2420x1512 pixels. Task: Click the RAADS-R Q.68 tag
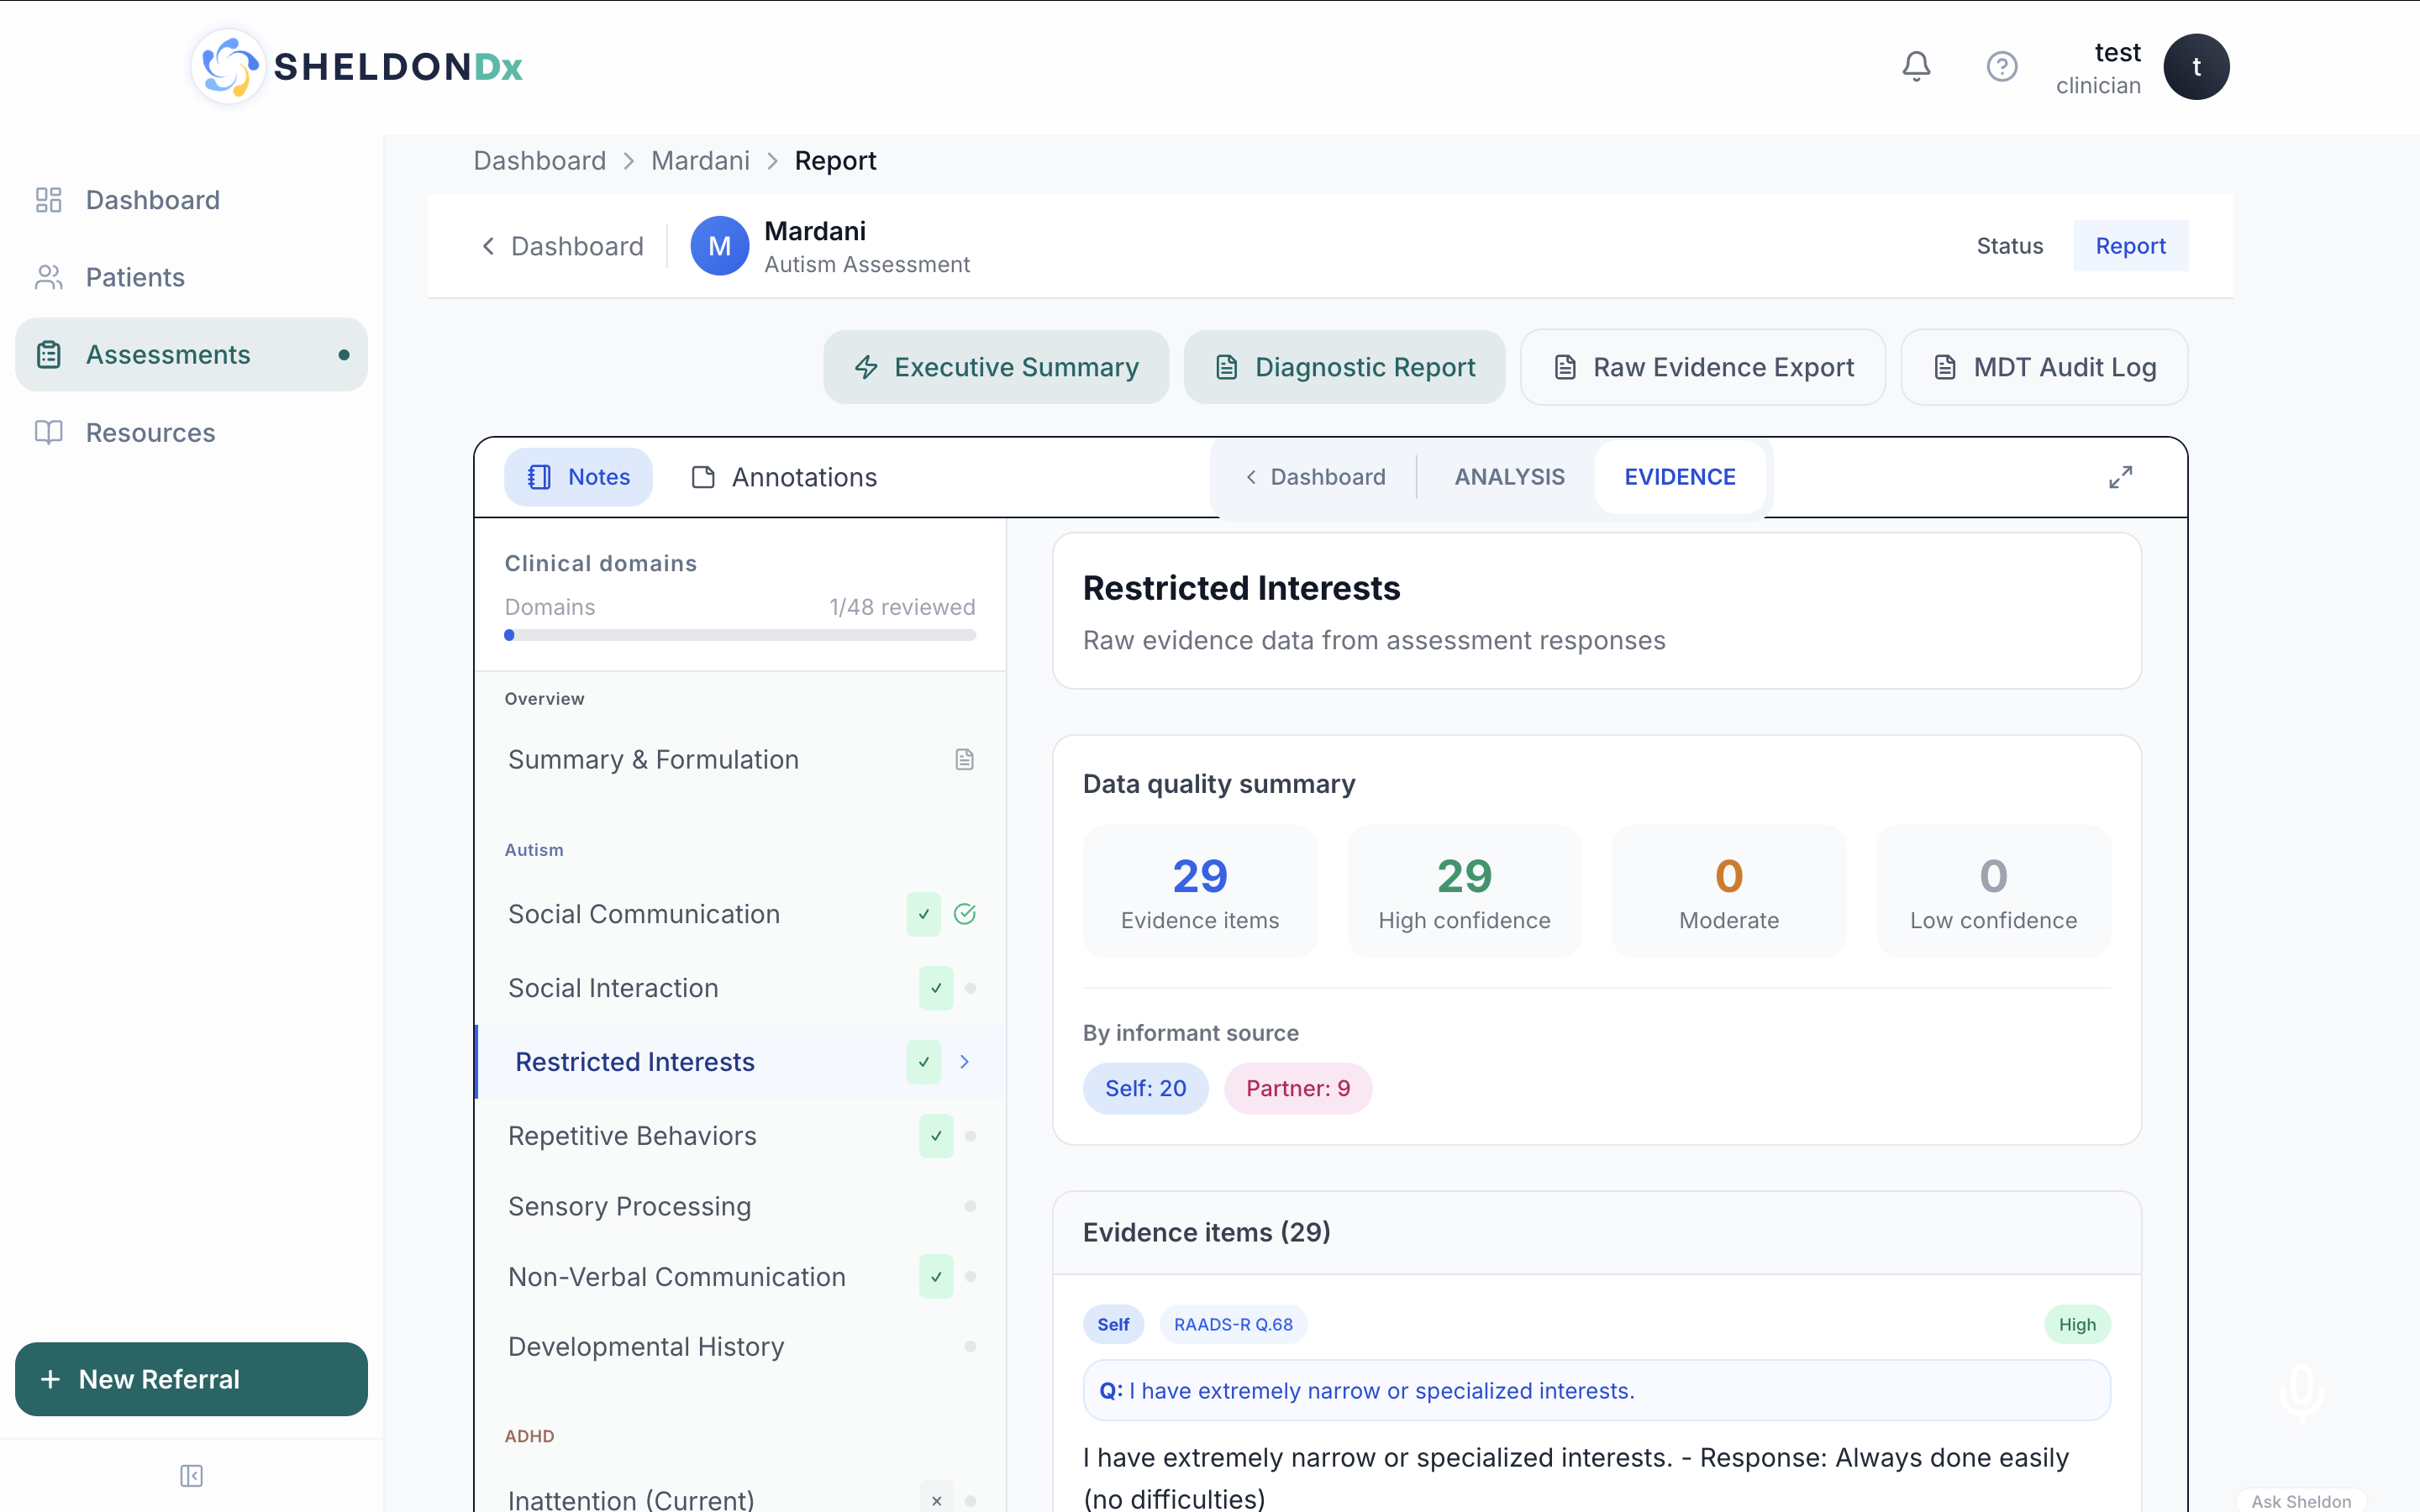[x=1233, y=1325]
